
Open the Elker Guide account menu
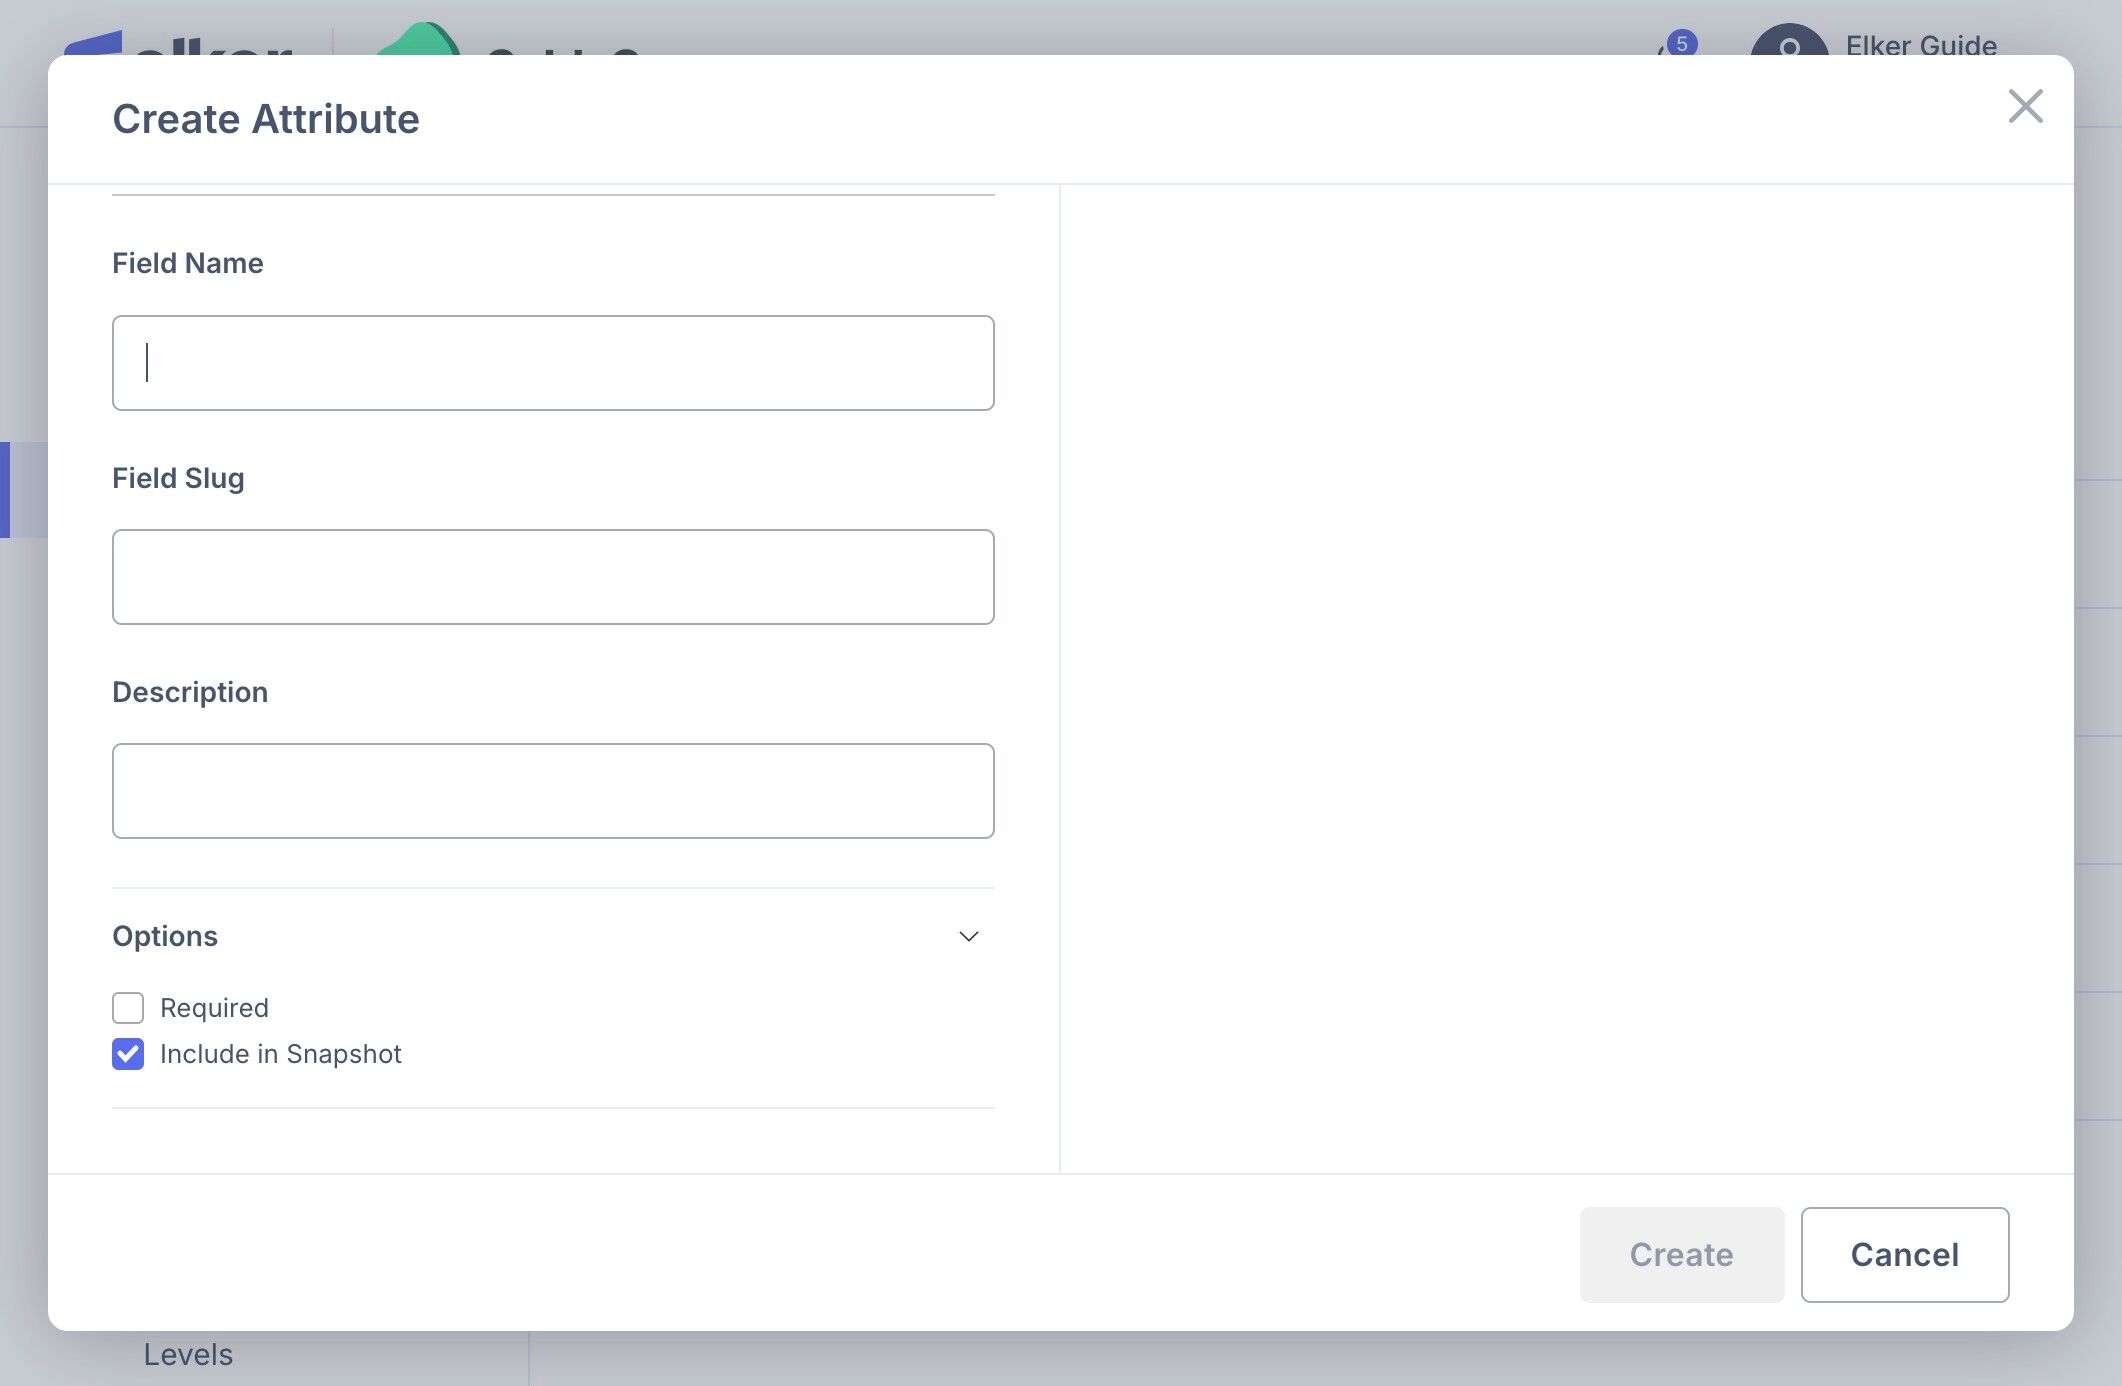1920,46
